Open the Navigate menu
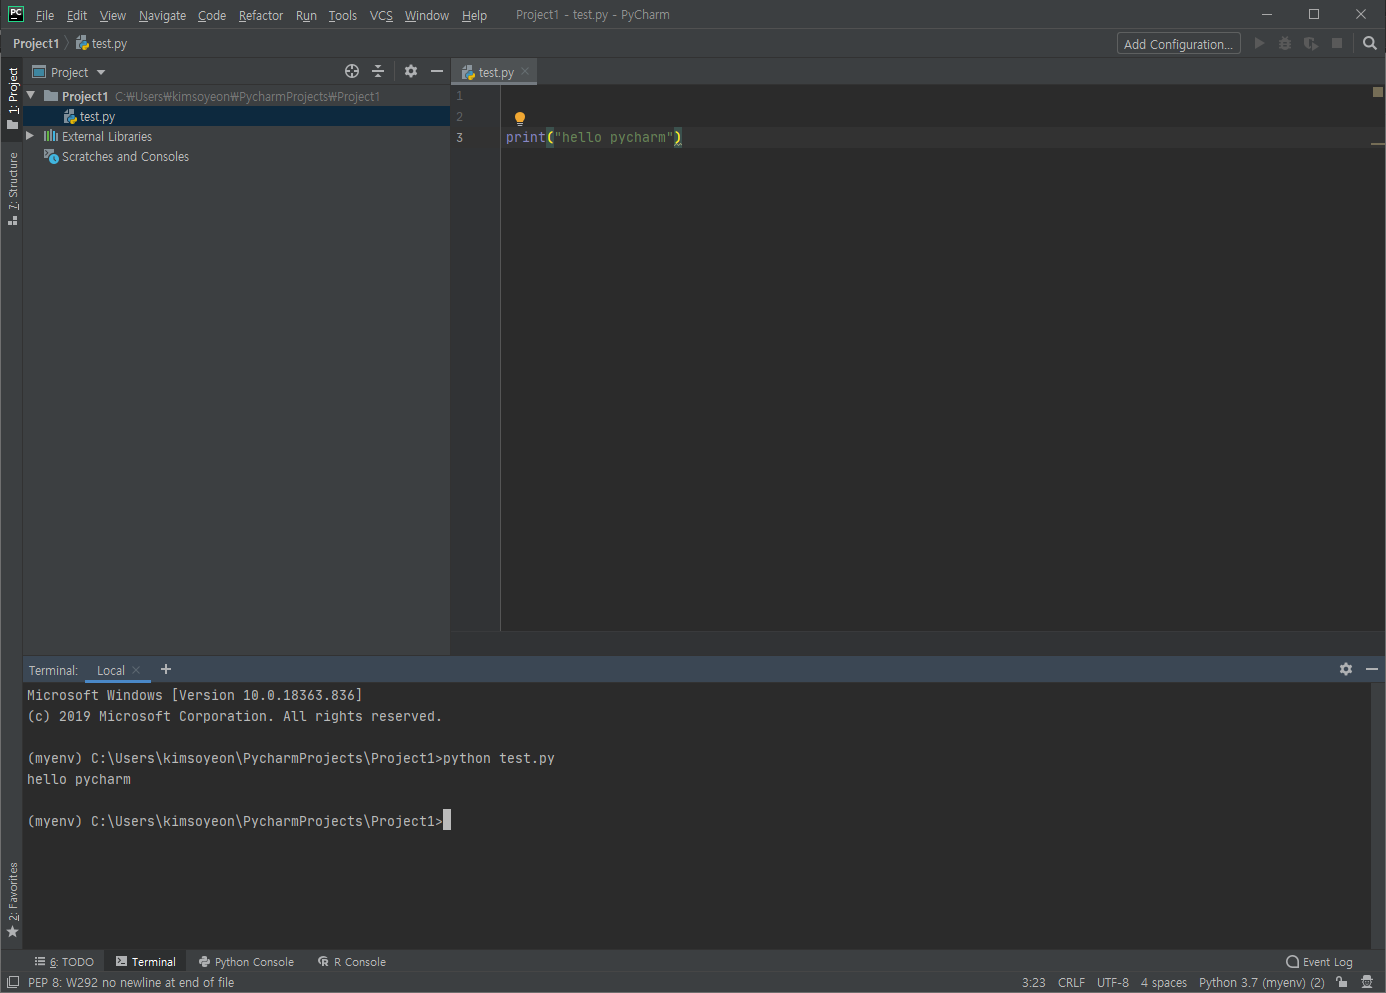This screenshot has height=993, width=1386. point(162,15)
